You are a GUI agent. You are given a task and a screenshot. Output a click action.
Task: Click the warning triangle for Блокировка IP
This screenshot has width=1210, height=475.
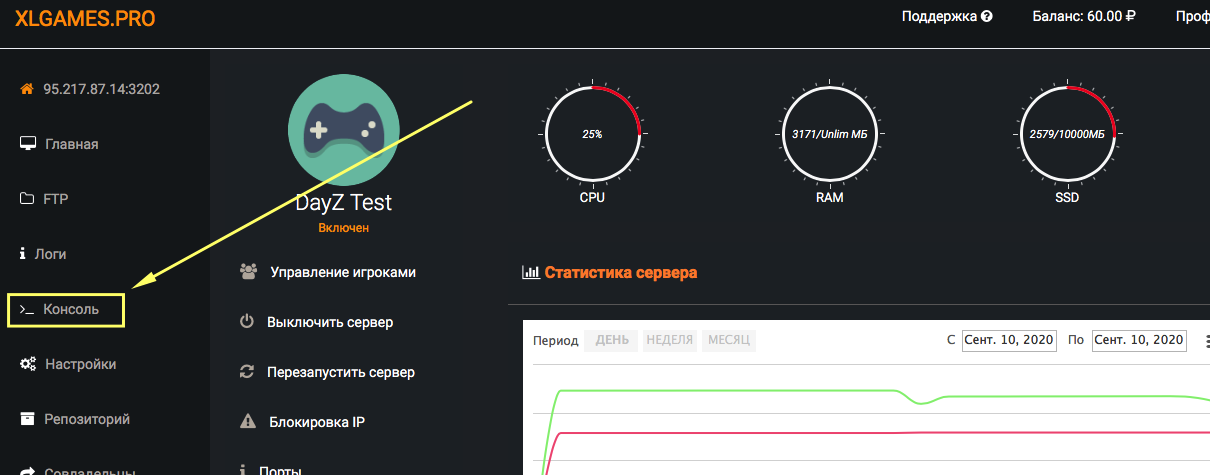pos(248,422)
